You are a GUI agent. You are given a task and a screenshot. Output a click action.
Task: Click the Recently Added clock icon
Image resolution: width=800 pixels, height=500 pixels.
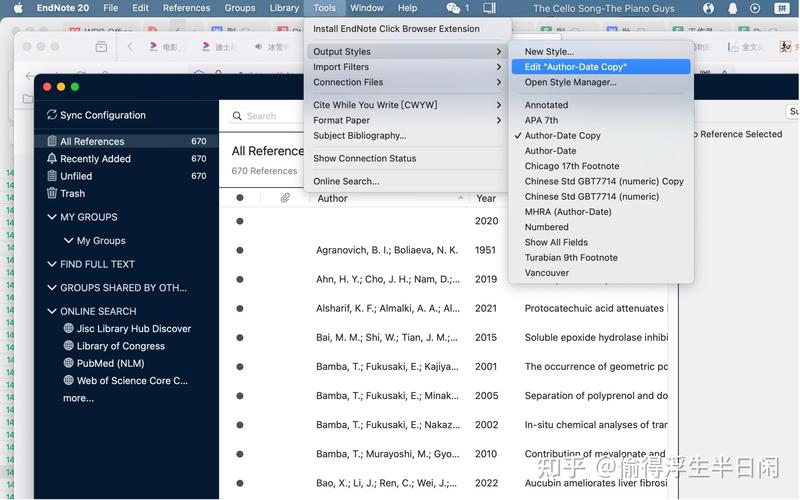pyautogui.click(x=52, y=159)
